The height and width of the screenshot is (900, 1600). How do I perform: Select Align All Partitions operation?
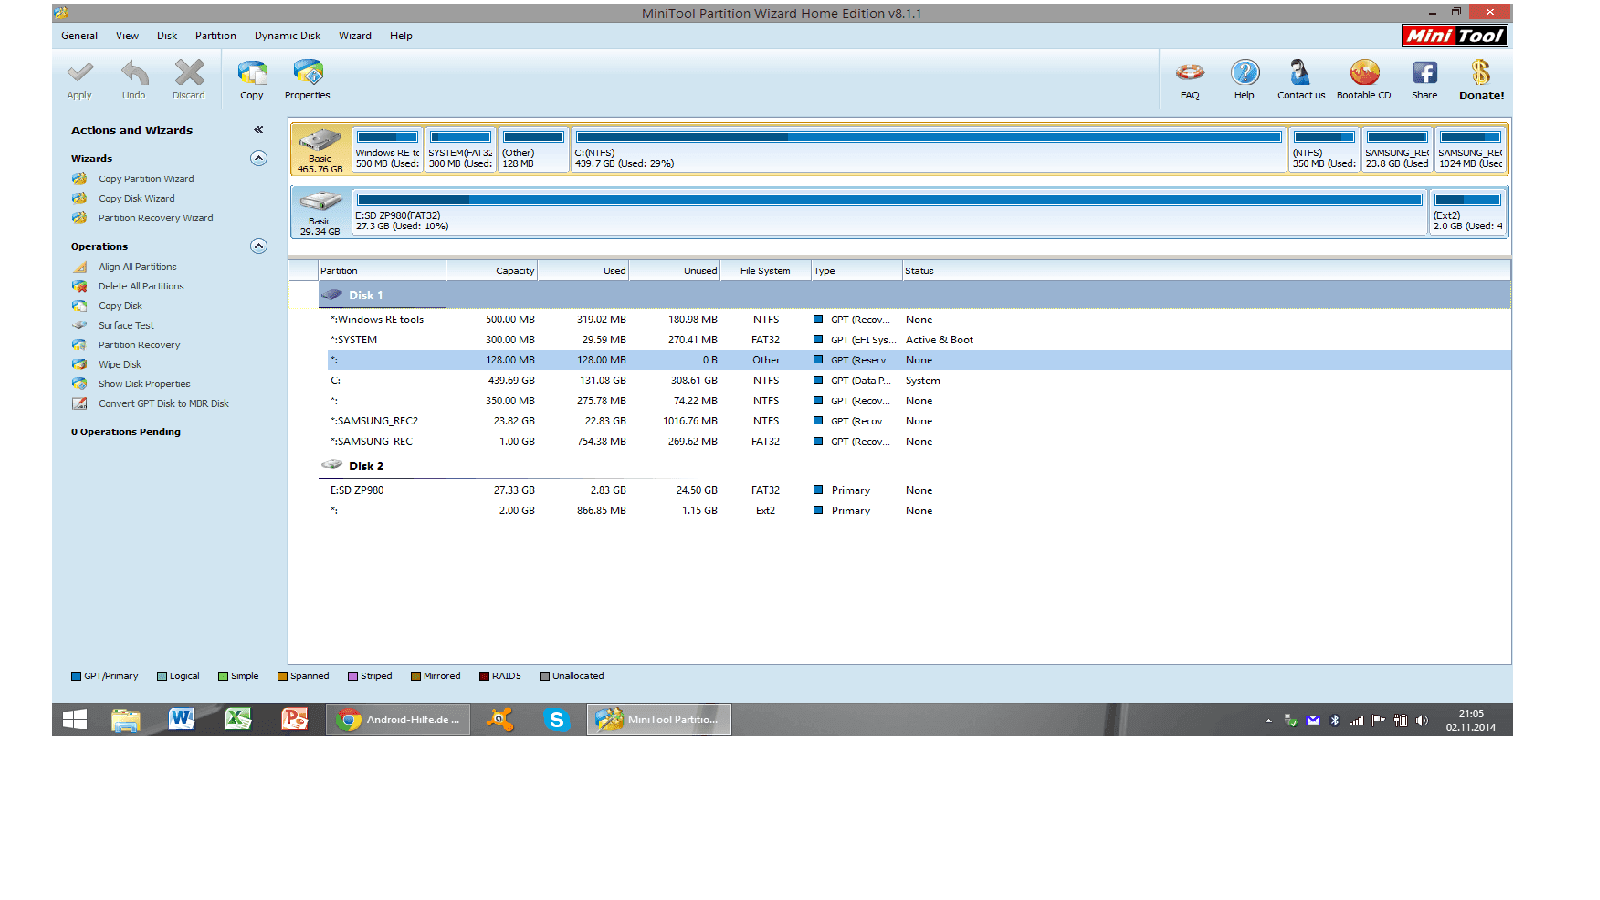pos(137,267)
